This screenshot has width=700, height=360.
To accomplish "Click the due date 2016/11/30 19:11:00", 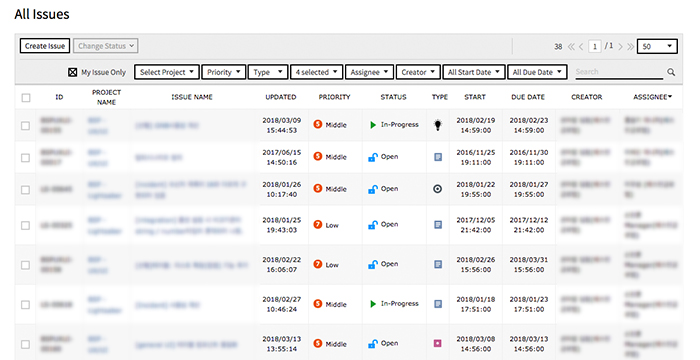I will (529, 157).
